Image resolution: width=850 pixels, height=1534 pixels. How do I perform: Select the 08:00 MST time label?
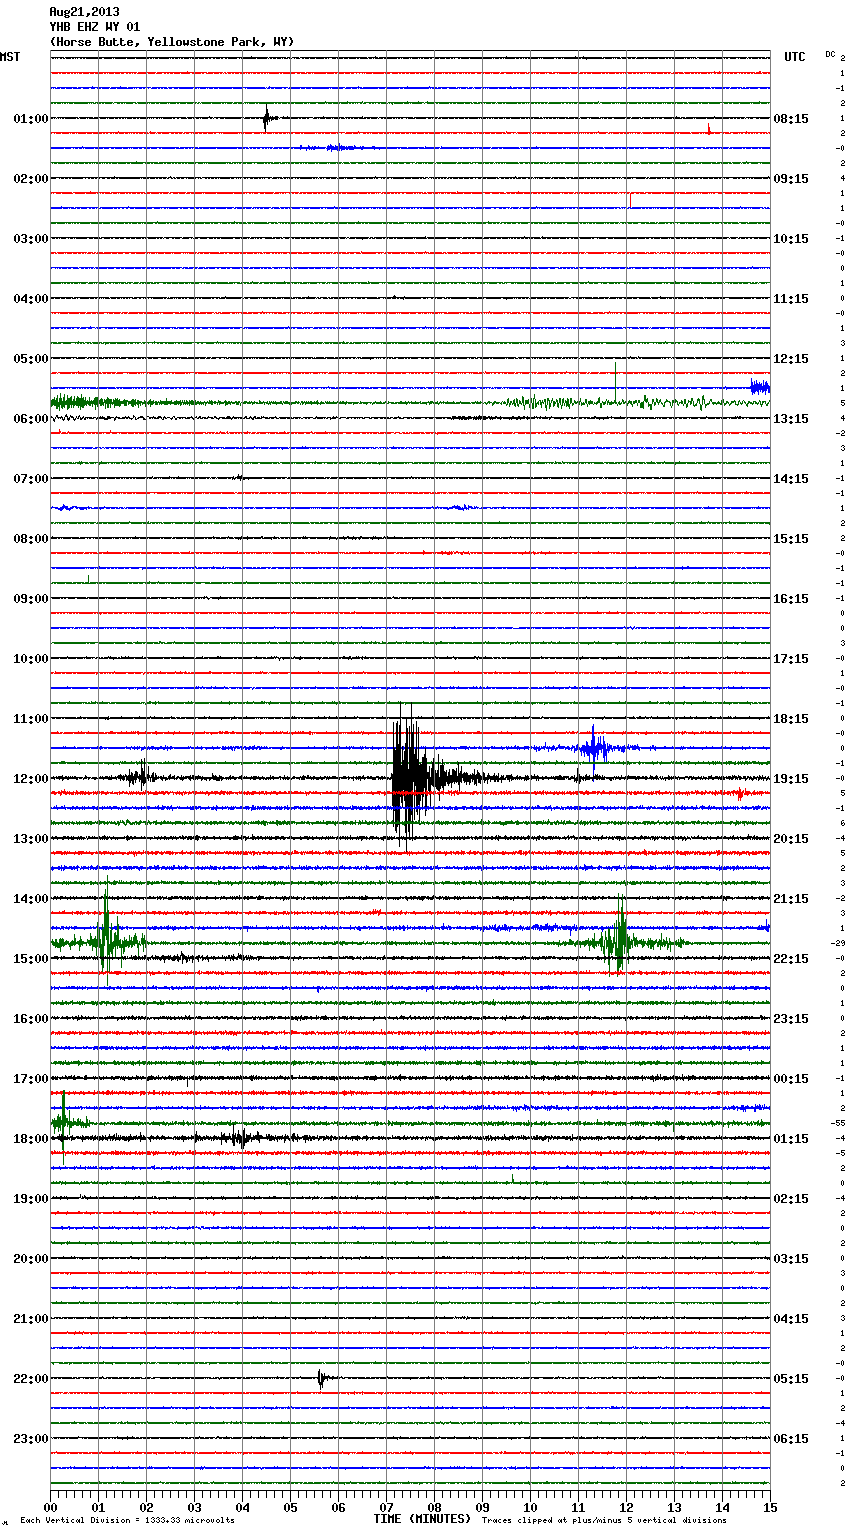[31, 539]
